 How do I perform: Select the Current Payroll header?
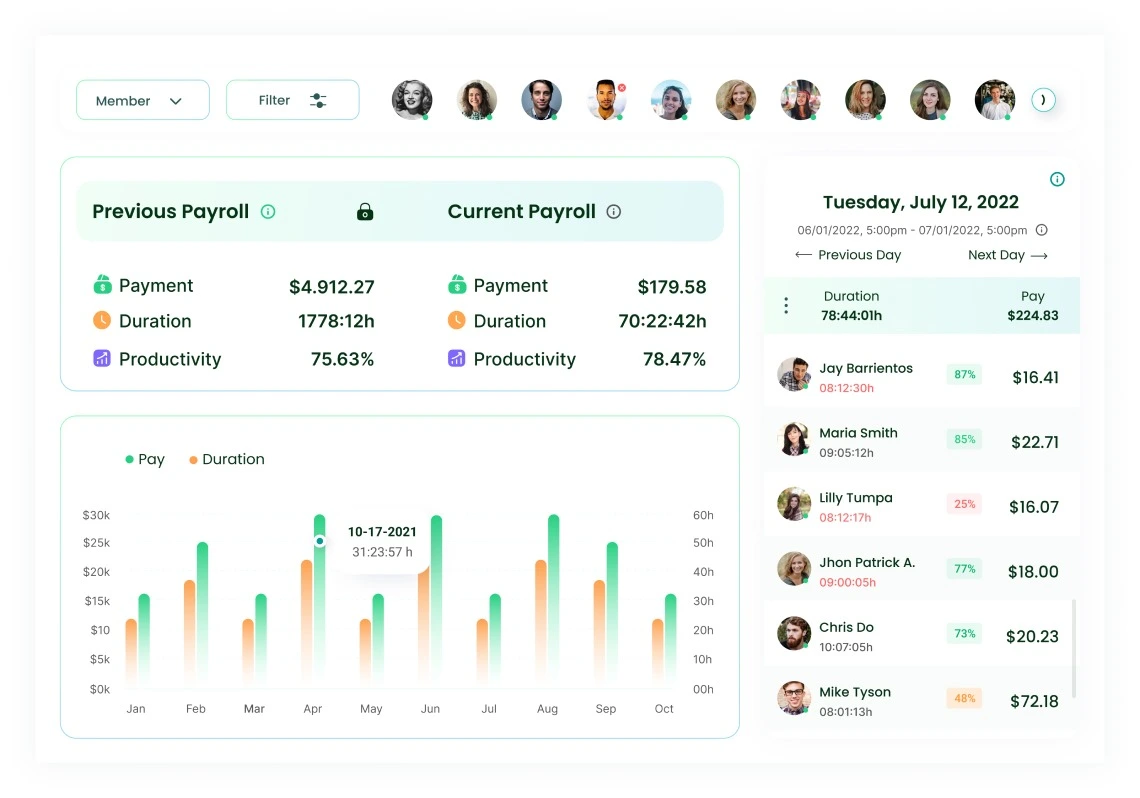tap(521, 212)
